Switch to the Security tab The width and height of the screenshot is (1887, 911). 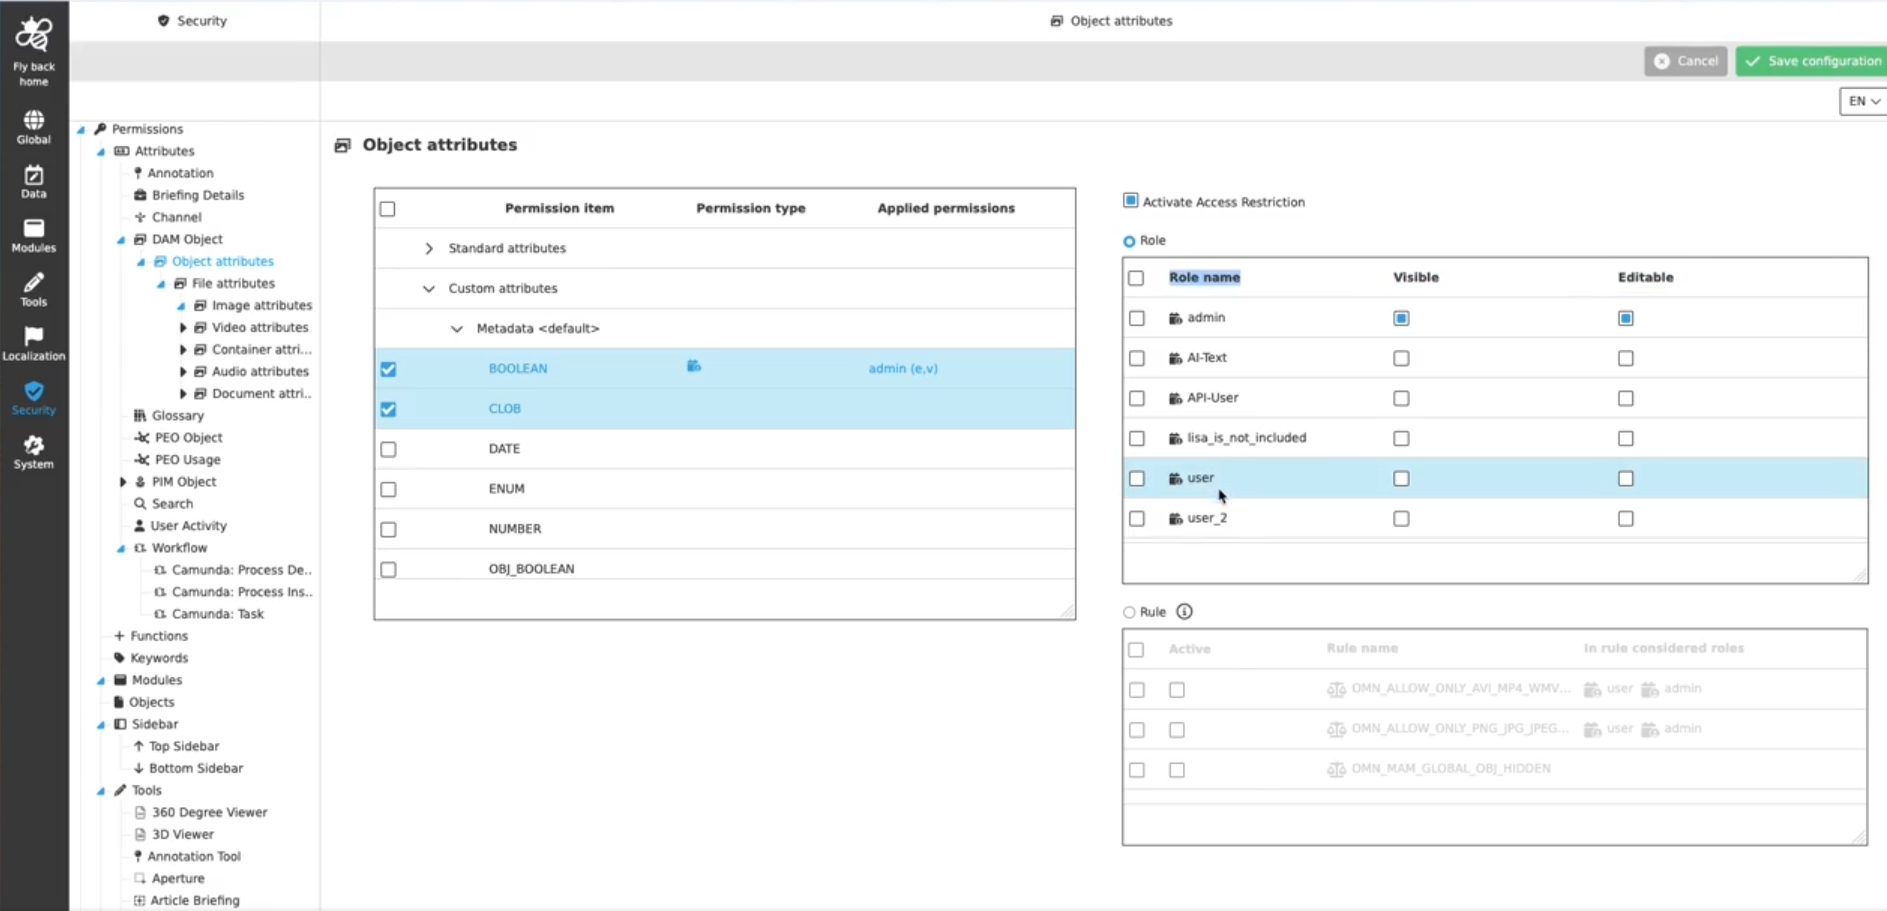[x=193, y=21]
